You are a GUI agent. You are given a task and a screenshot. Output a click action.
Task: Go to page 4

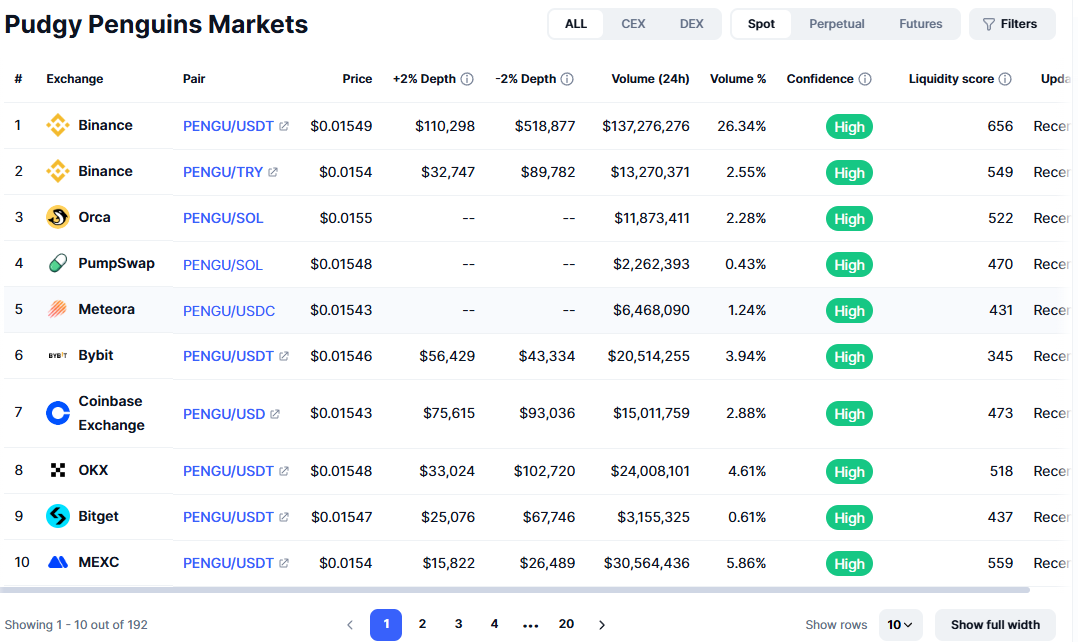pyautogui.click(x=494, y=624)
